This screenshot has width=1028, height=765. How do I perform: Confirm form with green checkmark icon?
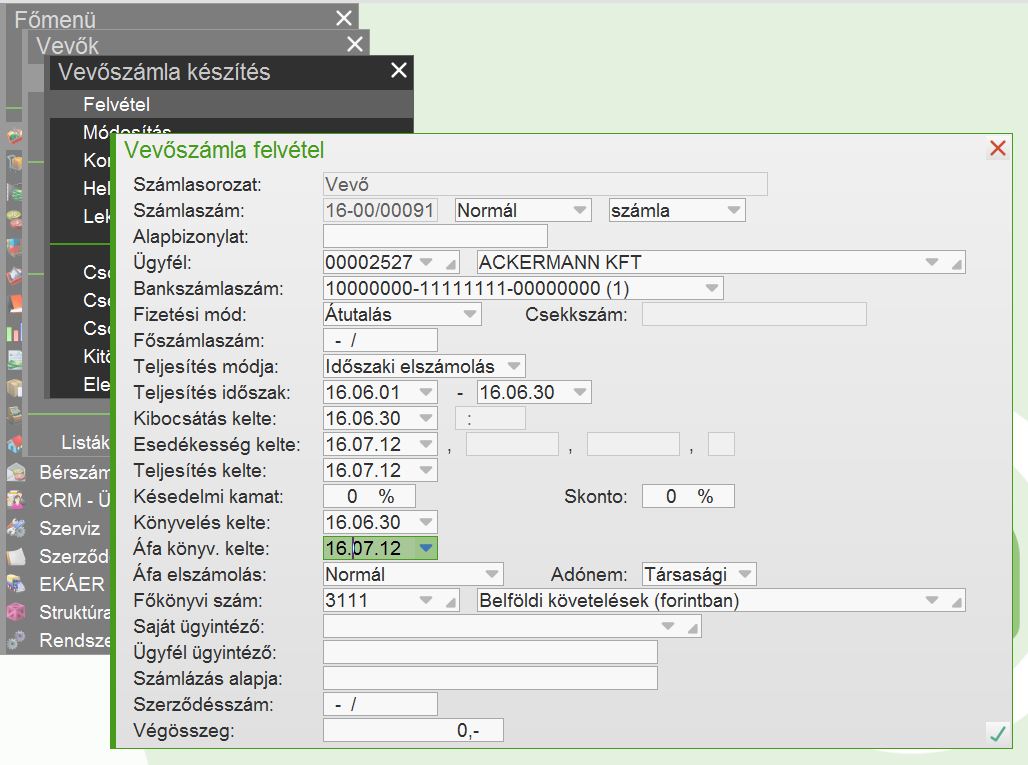[x=997, y=733]
